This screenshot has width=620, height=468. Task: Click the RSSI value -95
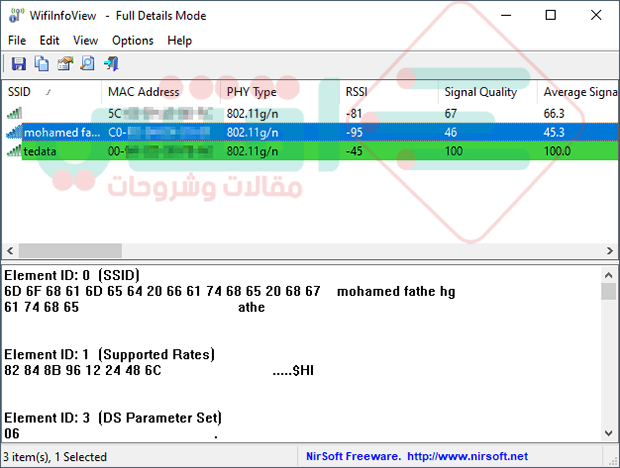[354, 132]
